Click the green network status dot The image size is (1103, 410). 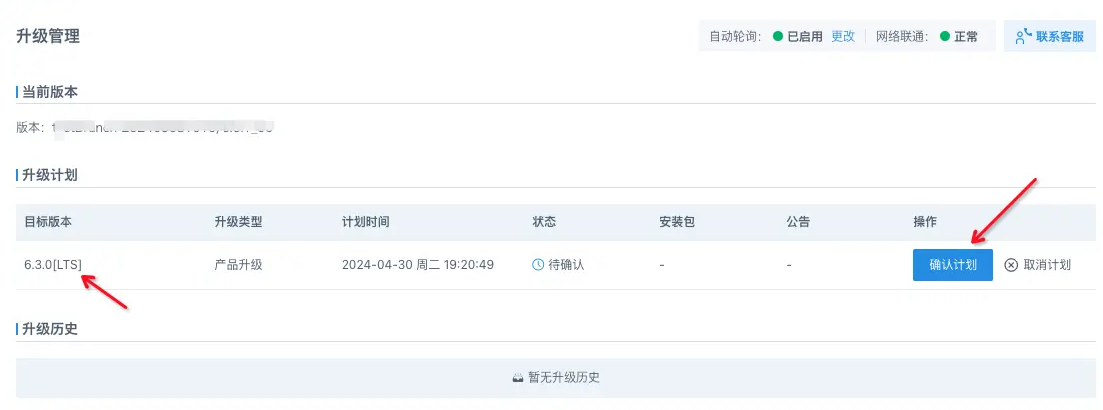[x=945, y=37]
